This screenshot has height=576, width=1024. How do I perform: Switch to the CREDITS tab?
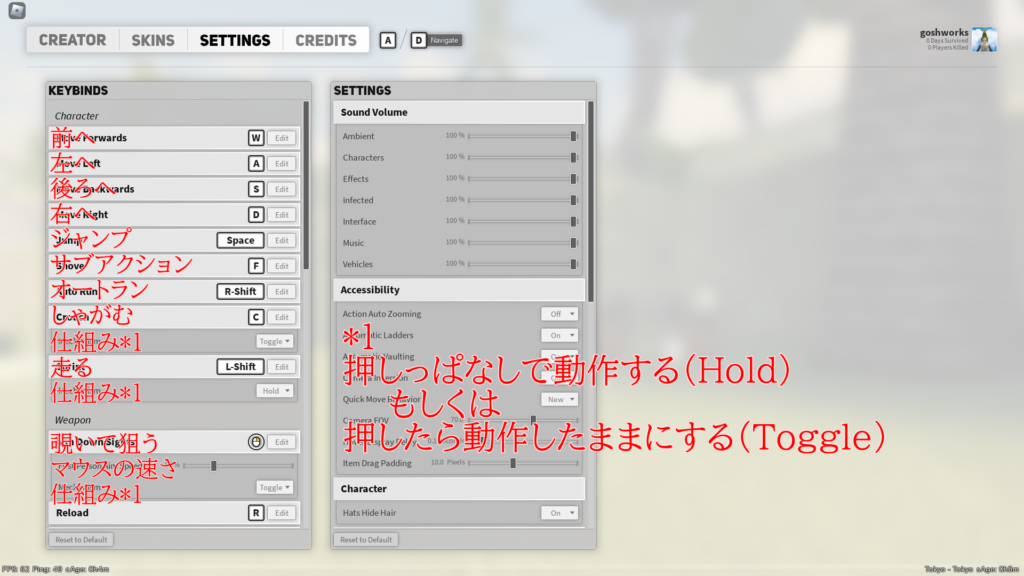click(x=326, y=40)
